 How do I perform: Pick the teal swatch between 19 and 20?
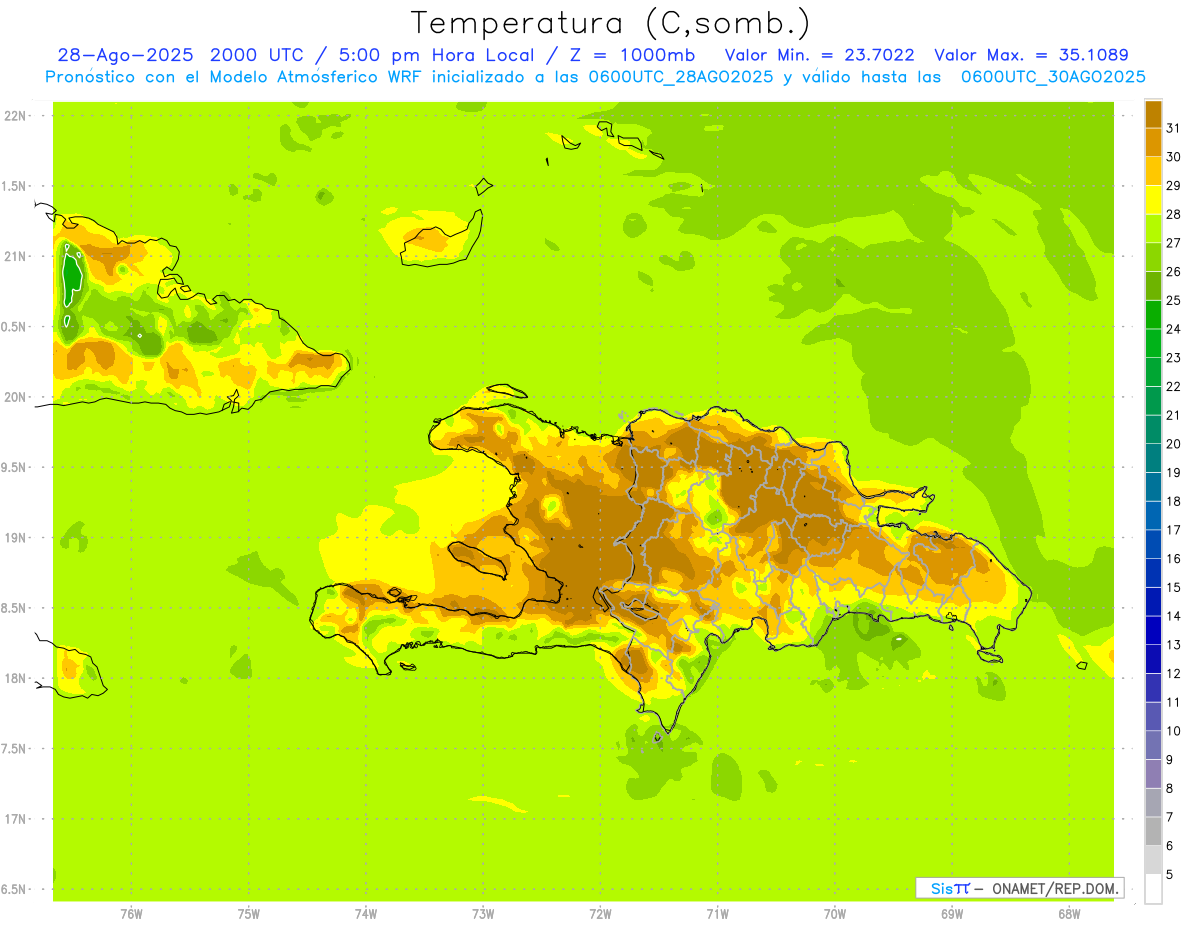(x=1153, y=458)
